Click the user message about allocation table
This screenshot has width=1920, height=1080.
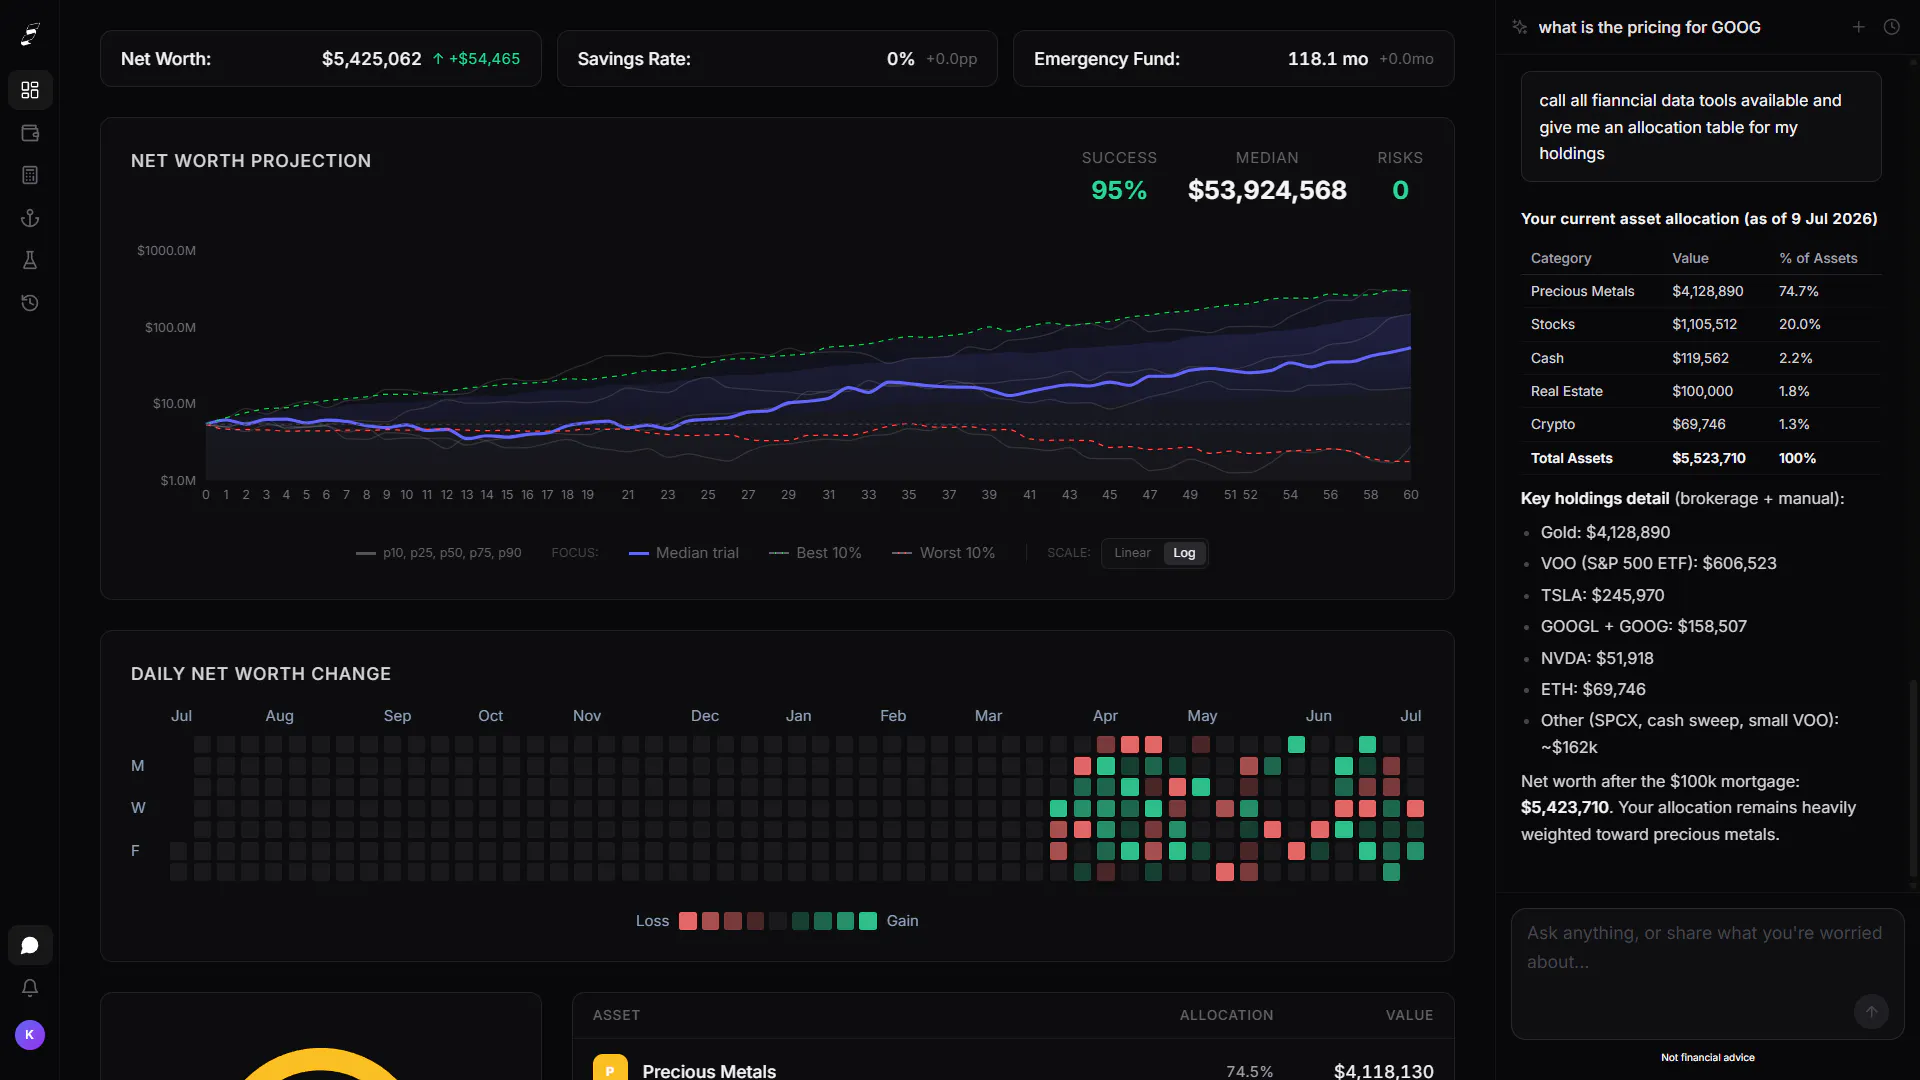click(x=1701, y=127)
